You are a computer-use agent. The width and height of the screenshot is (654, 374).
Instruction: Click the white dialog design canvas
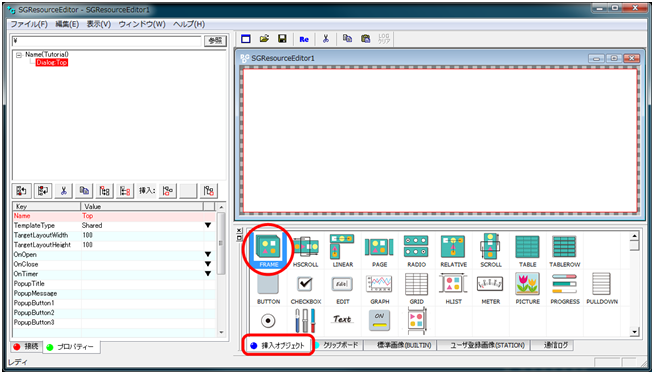(x=440, y=141)
